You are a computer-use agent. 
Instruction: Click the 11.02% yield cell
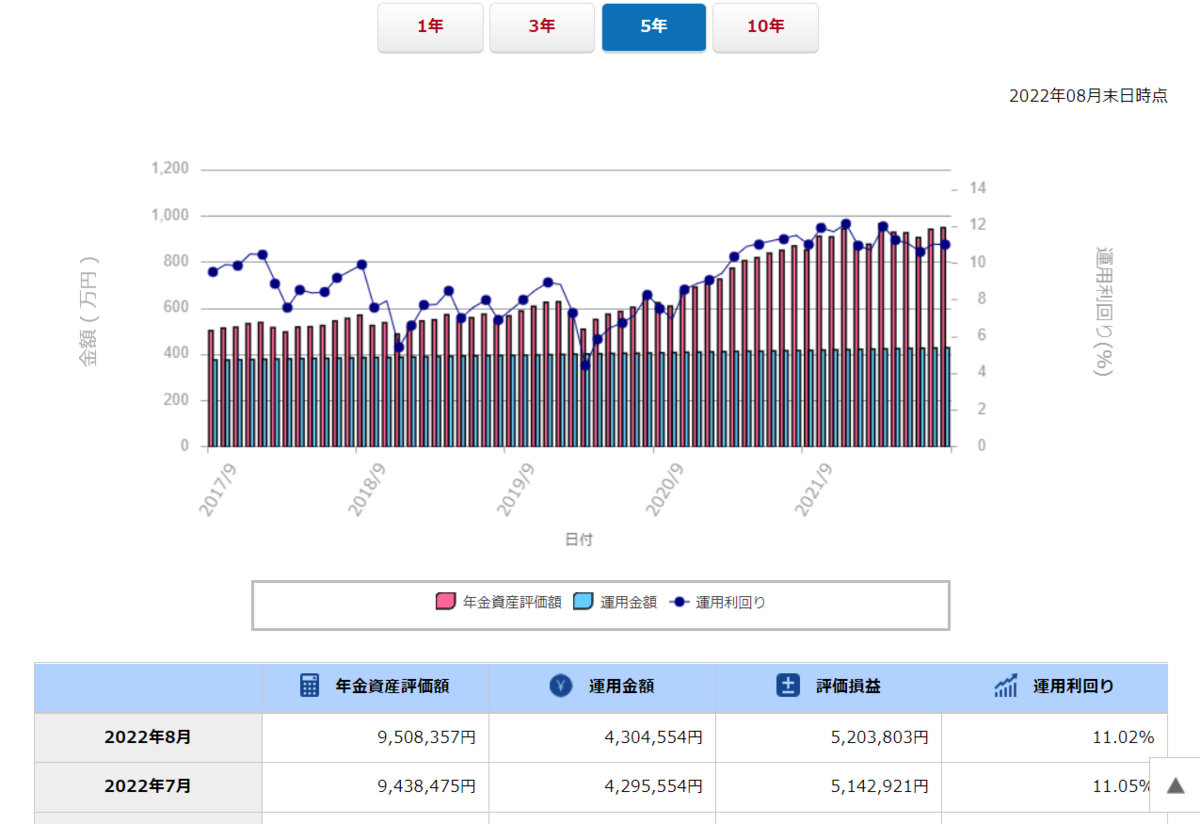point(1054,738)
